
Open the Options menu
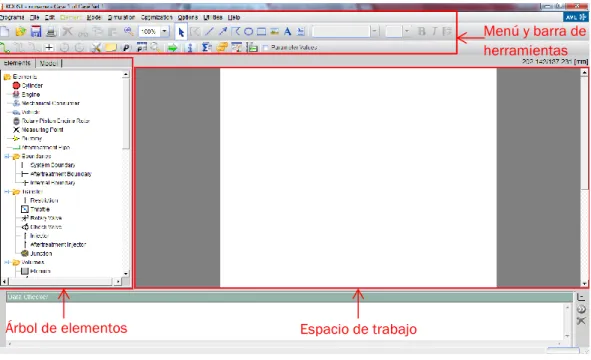(188, 17)
